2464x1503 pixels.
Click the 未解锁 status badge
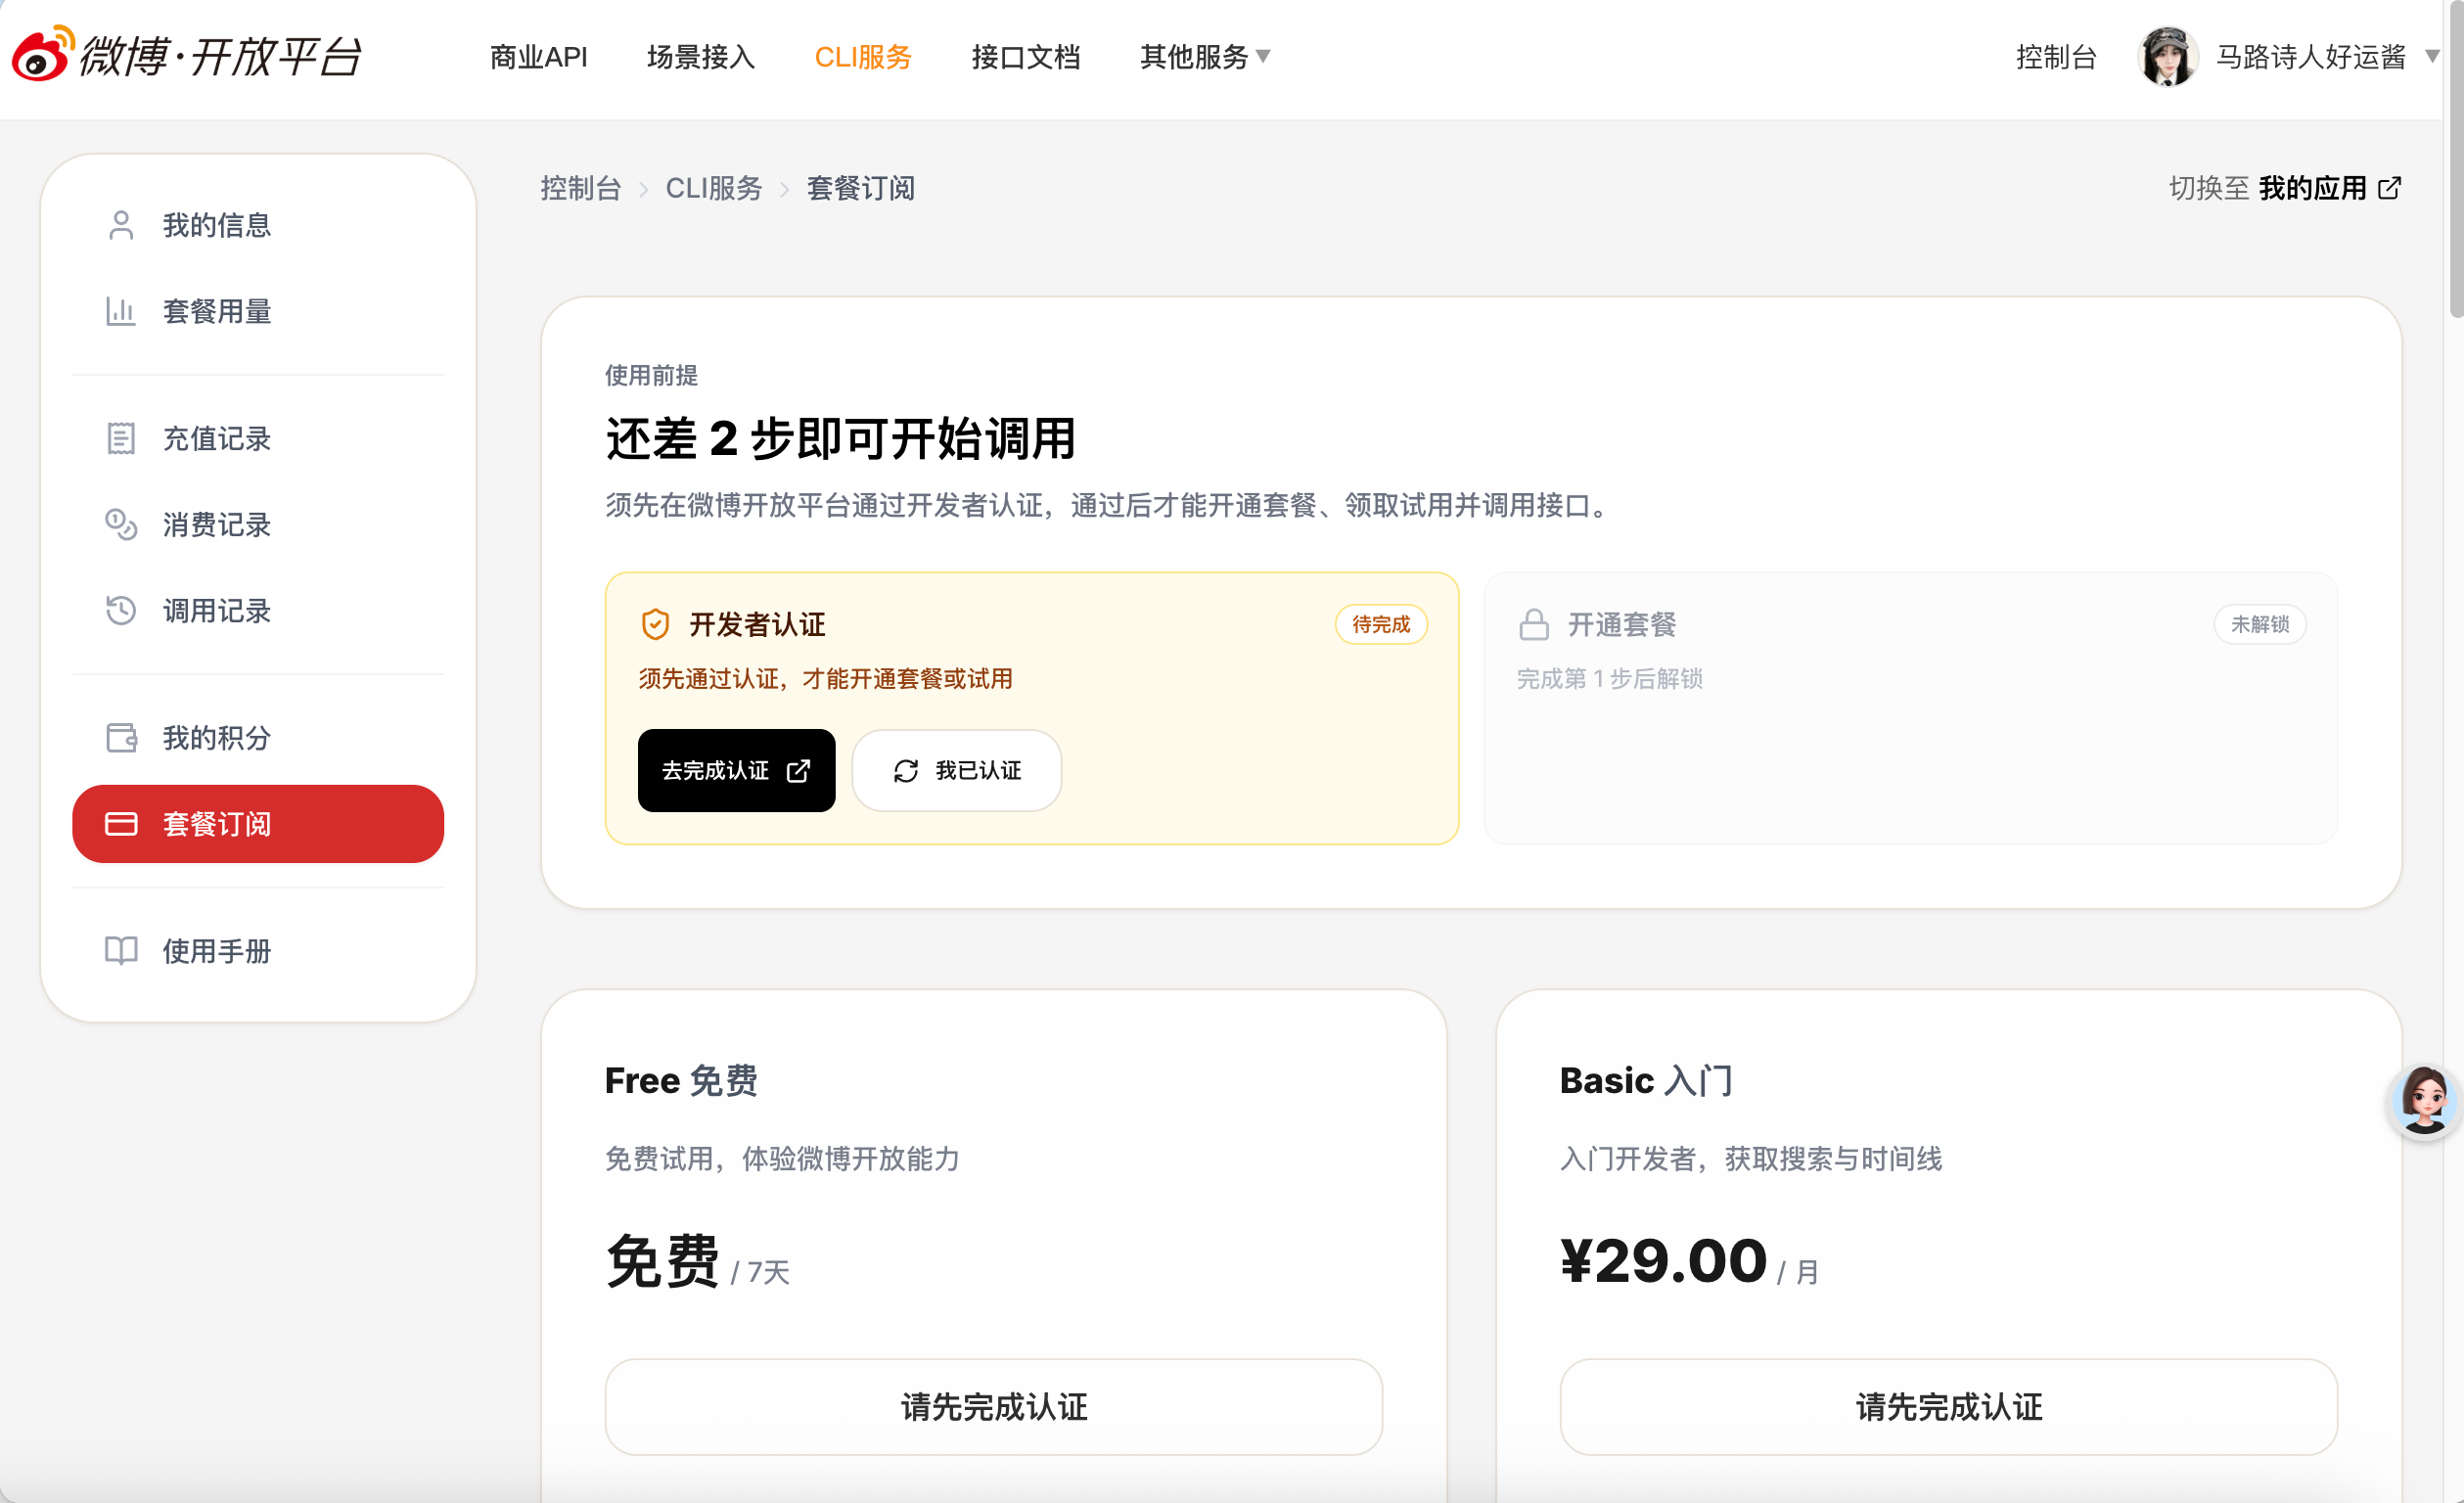[2260, 624]
